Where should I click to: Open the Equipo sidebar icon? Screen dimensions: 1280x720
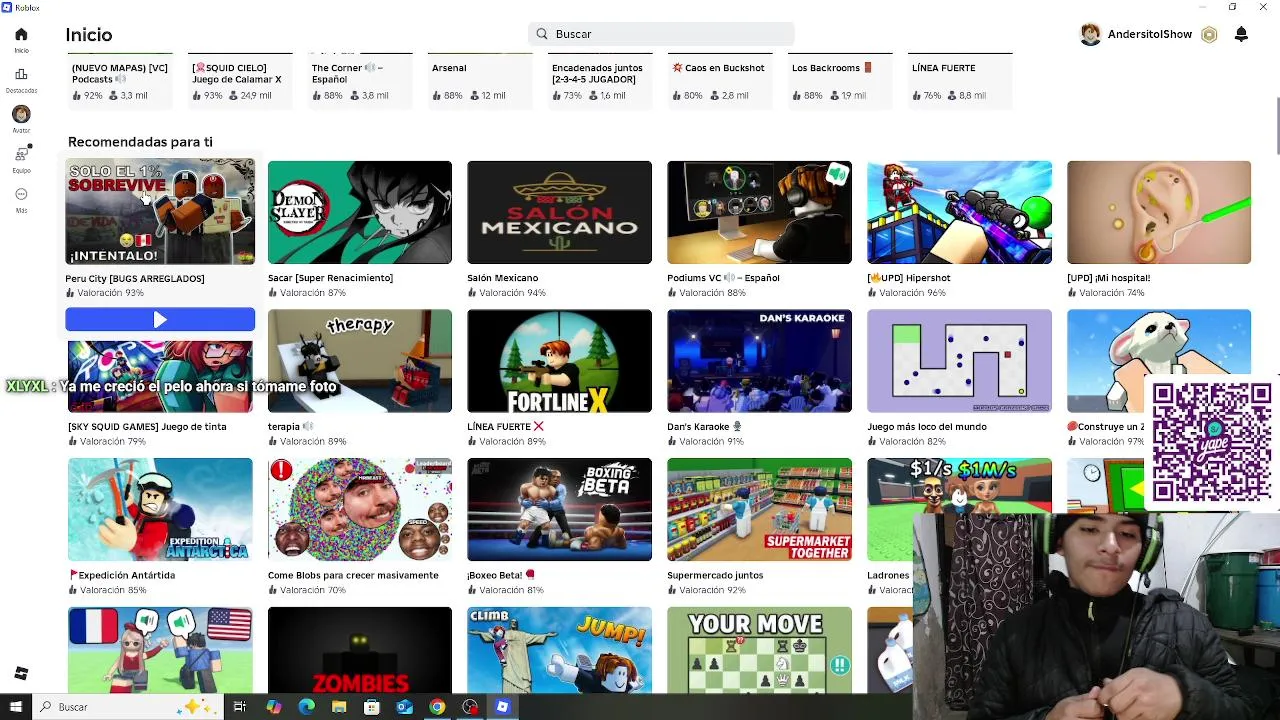pos(21,155)
